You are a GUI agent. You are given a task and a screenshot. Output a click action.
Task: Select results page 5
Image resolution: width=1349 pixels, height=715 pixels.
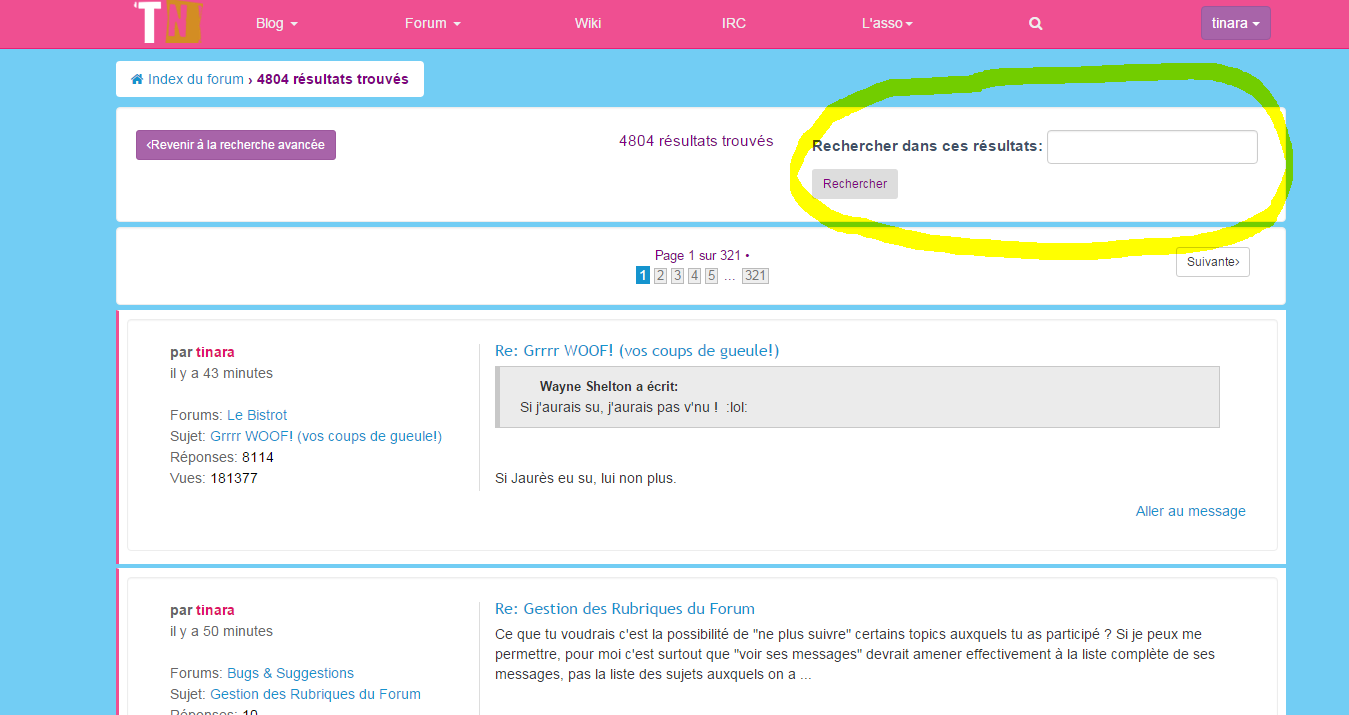tap(711, 276)
